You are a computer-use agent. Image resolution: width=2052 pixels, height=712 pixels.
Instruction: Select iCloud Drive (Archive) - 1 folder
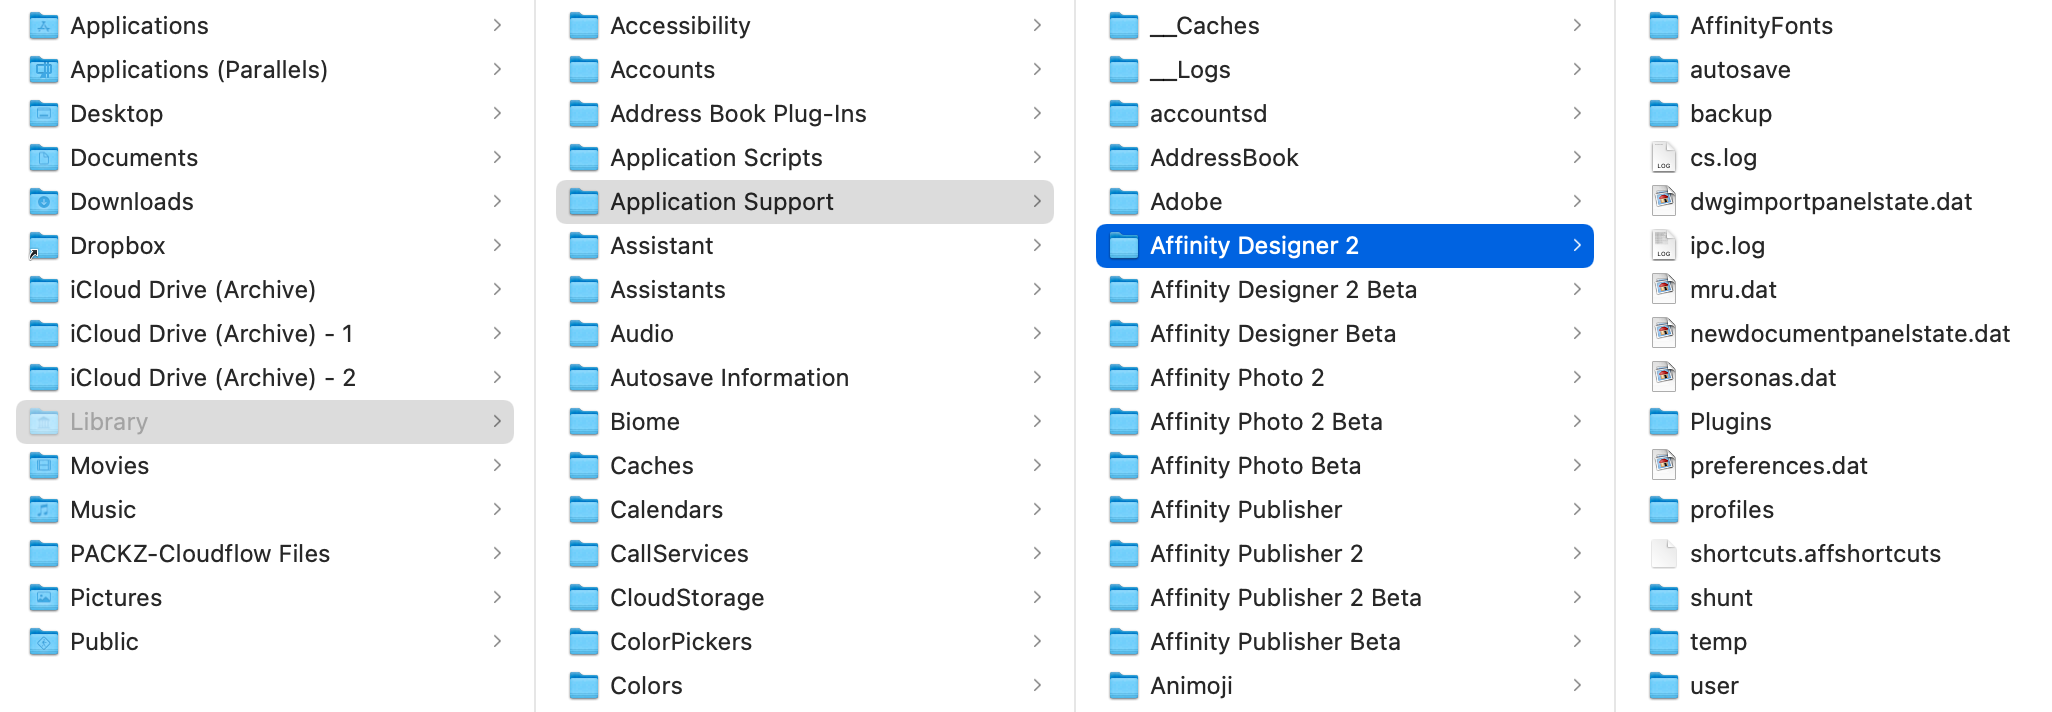(x=265, y=334)
